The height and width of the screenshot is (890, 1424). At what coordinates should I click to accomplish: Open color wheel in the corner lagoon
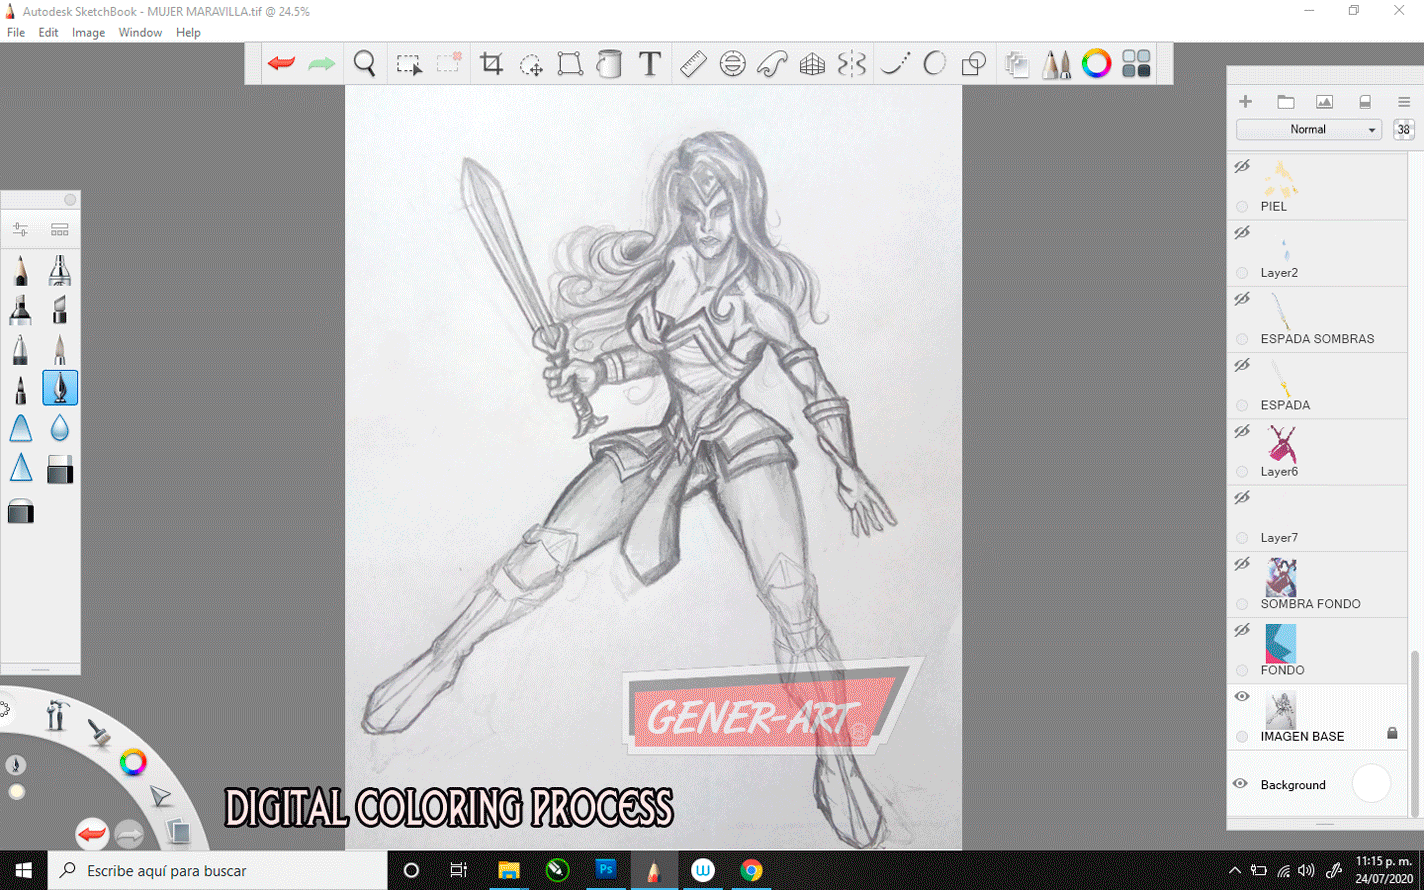133,763
